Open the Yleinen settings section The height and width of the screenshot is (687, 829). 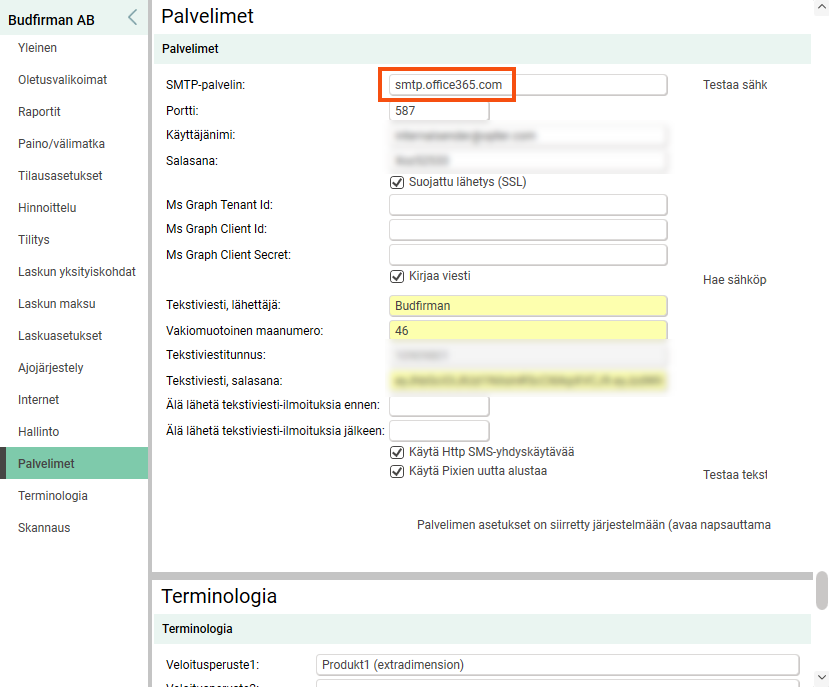[38, 48]
